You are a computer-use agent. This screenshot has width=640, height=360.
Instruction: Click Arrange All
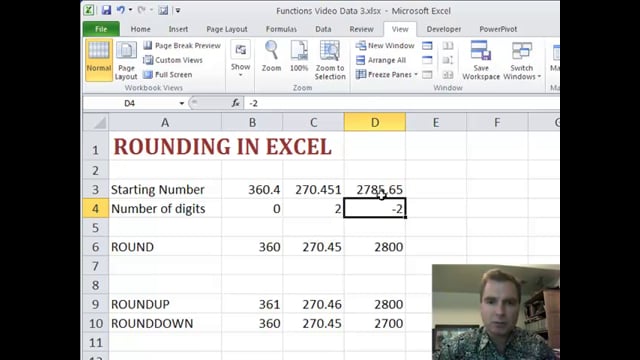[x=381, y=60]
